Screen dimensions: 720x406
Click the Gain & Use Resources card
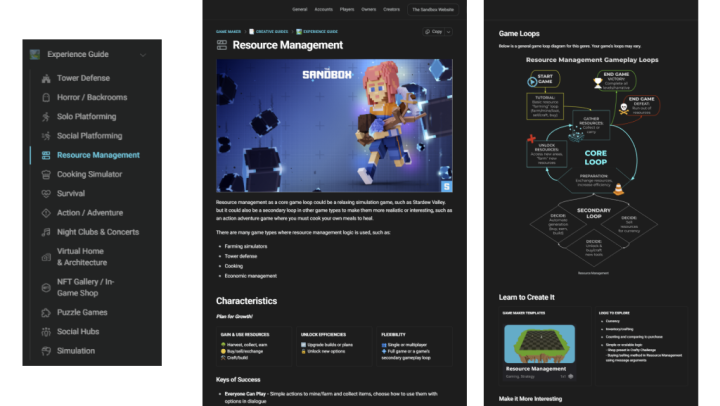254,346
